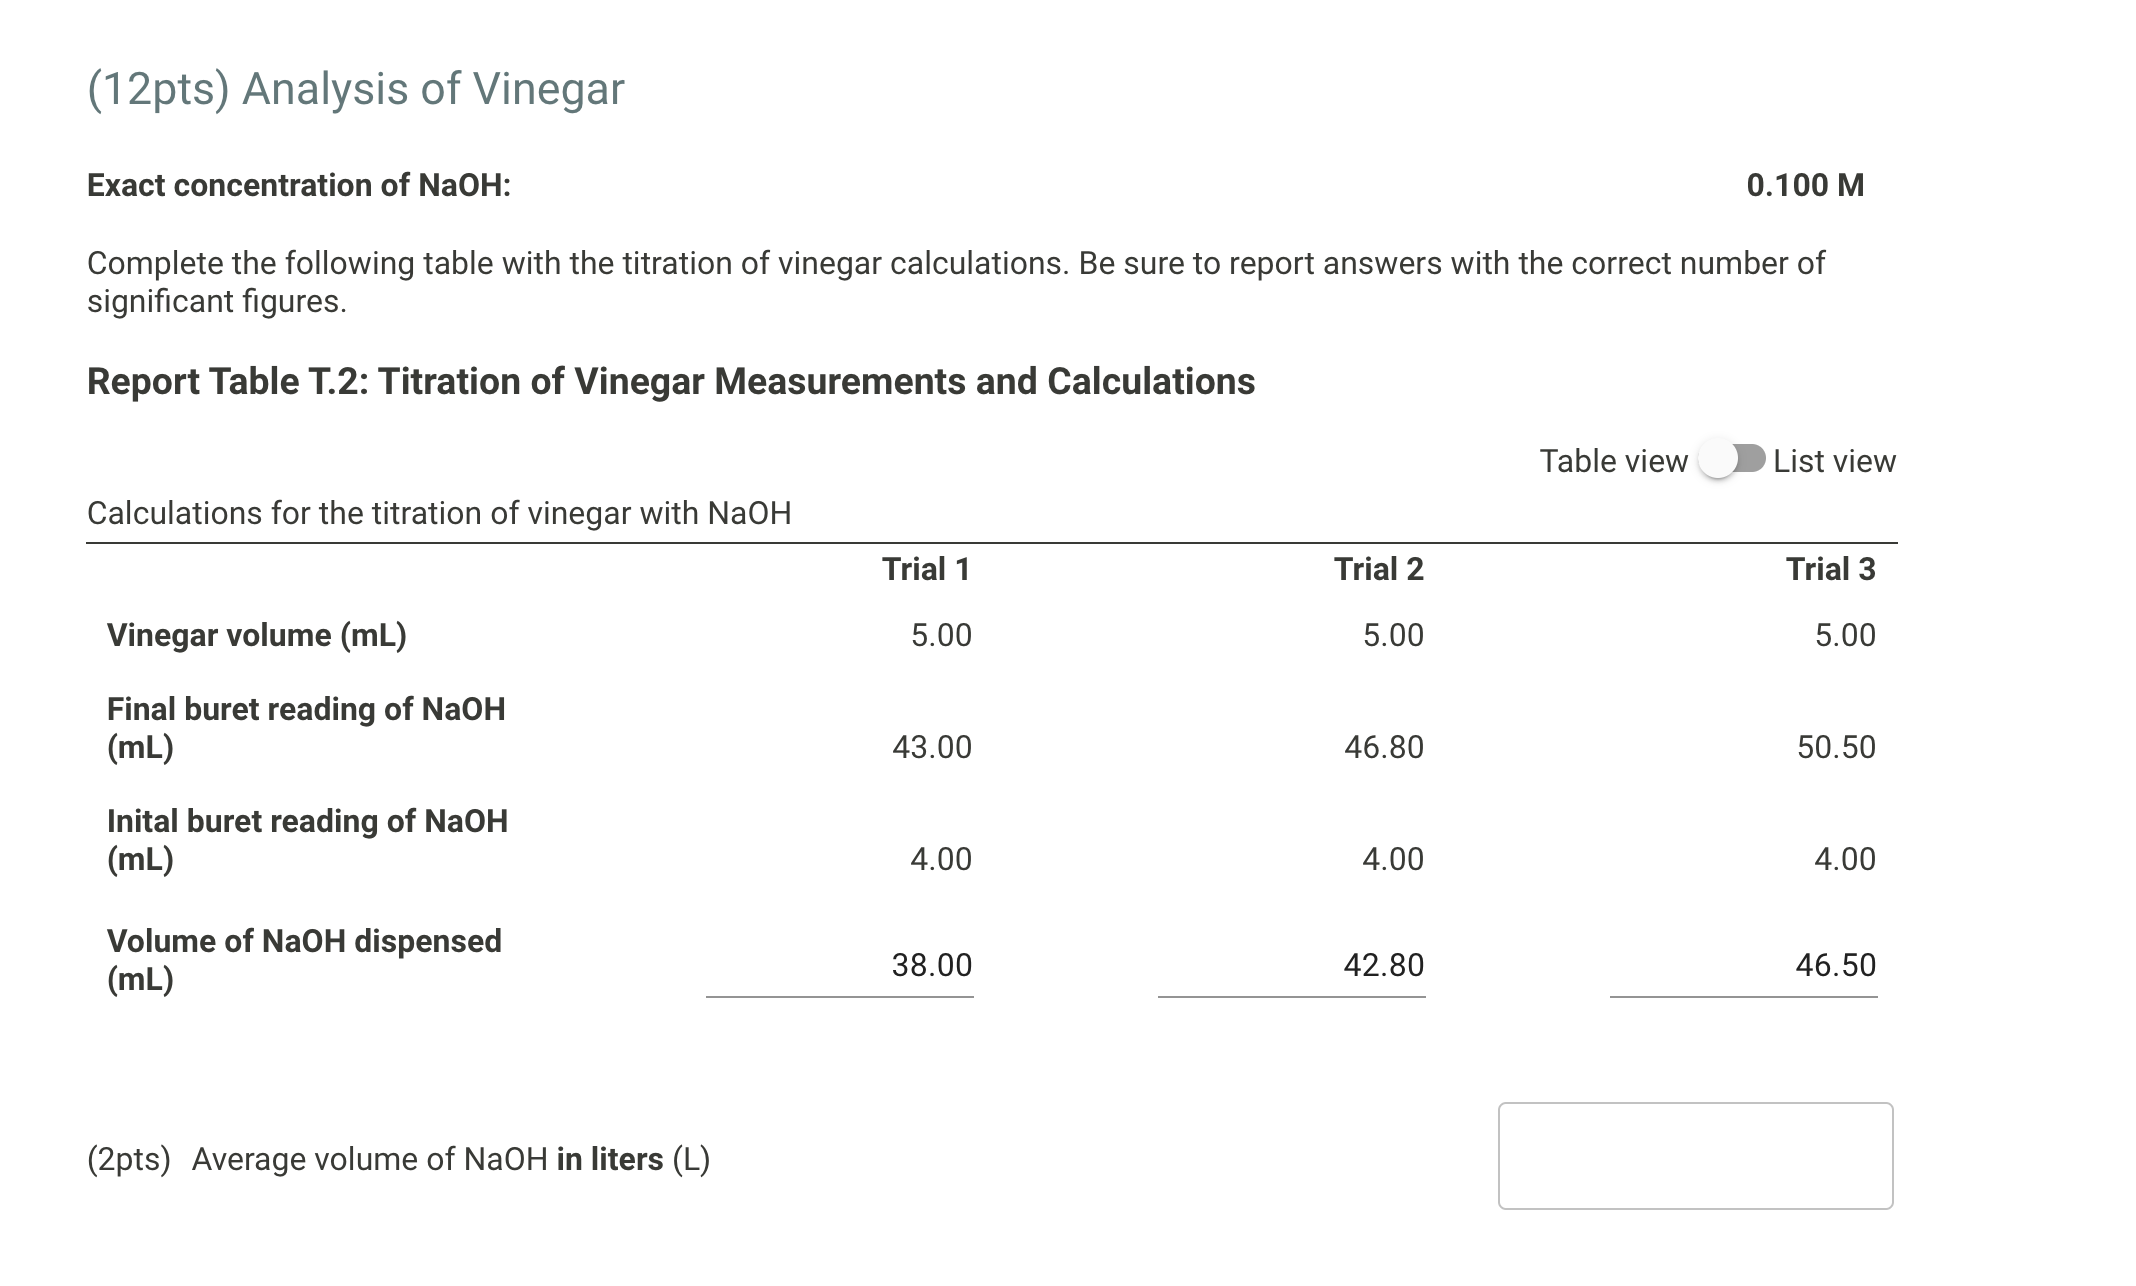
Task: Click the Trial 1 column header
Action: coord(926,569)
